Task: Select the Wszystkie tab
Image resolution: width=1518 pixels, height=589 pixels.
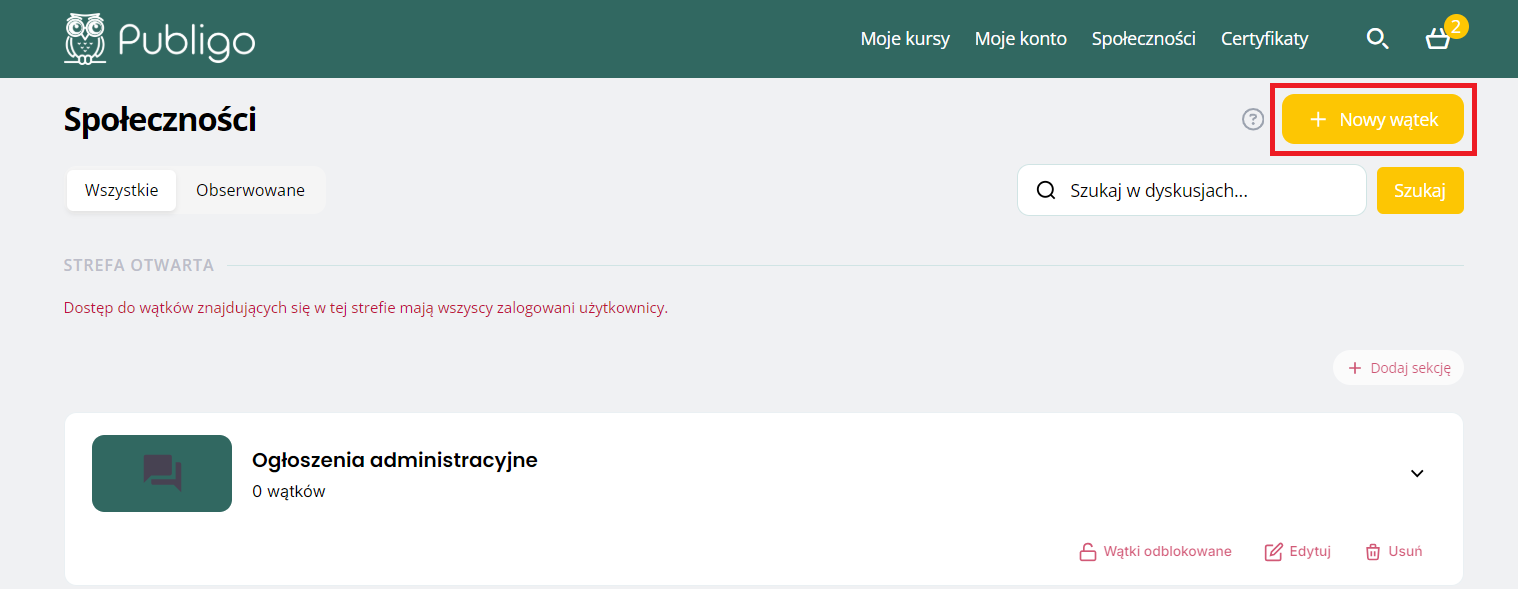Action: tap(121, 190)
